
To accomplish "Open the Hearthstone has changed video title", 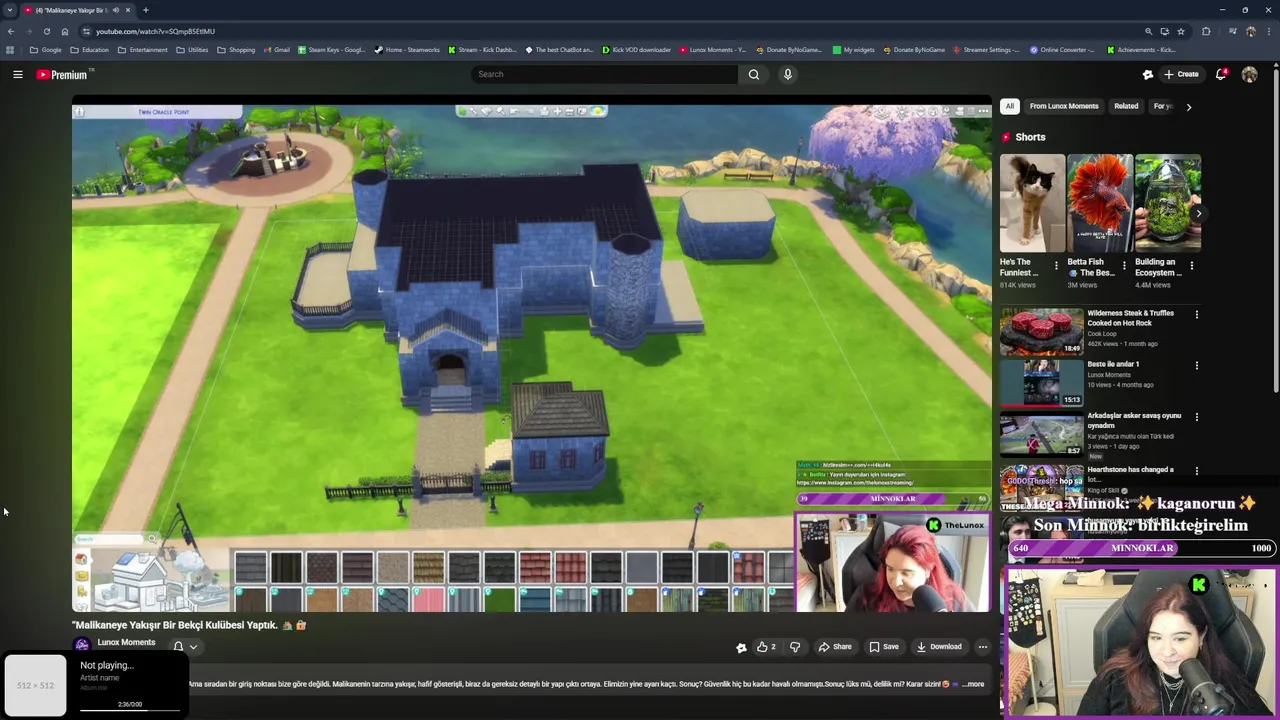I will (x=1131, y=474).
